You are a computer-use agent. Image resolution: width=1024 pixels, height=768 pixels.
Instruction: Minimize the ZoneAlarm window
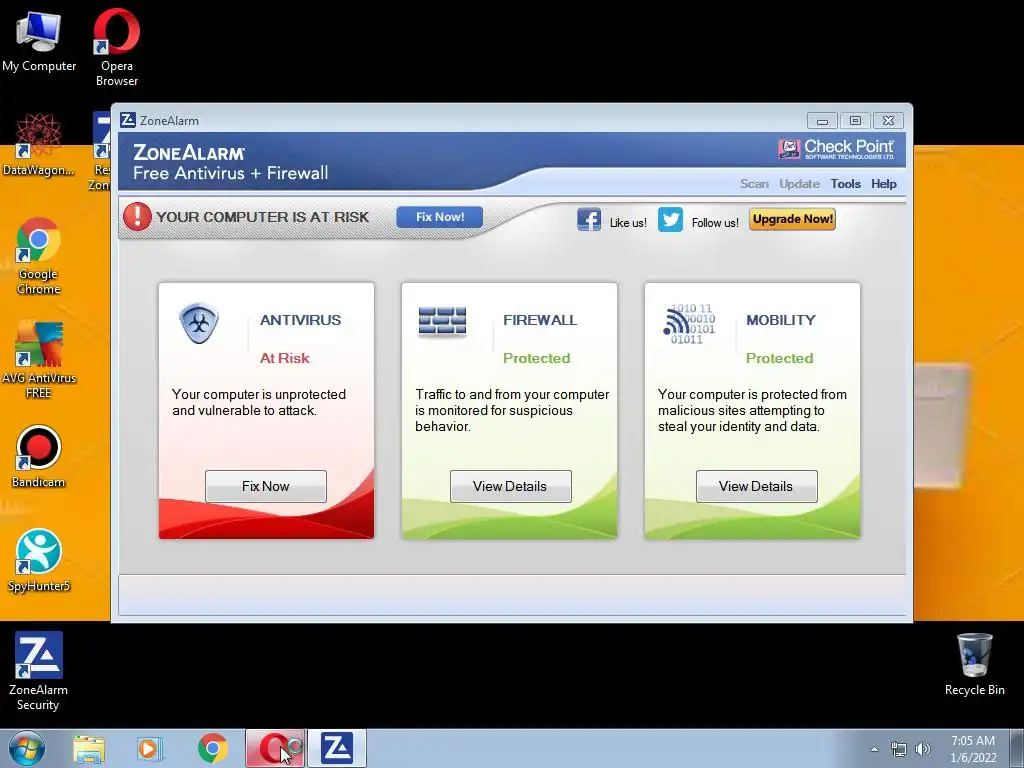tap(822, 121)
